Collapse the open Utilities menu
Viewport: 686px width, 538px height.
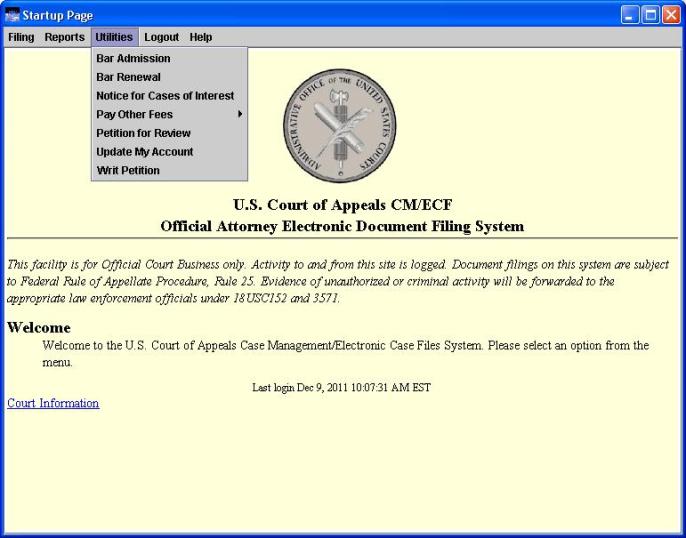click(114, 37)
